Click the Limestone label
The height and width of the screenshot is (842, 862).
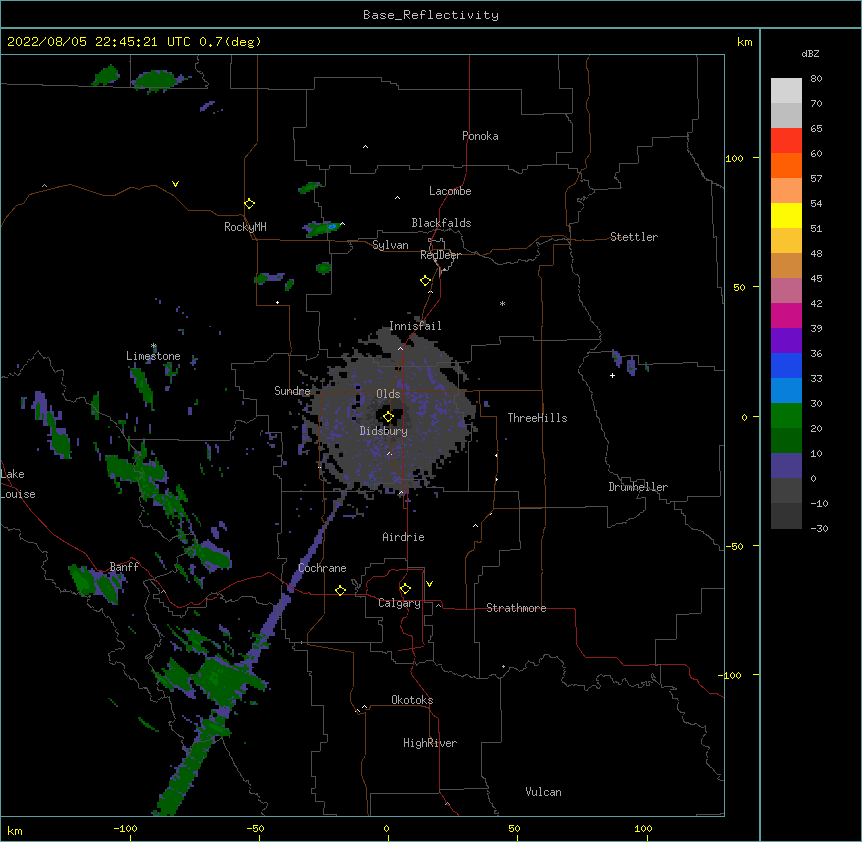point(153,356)
